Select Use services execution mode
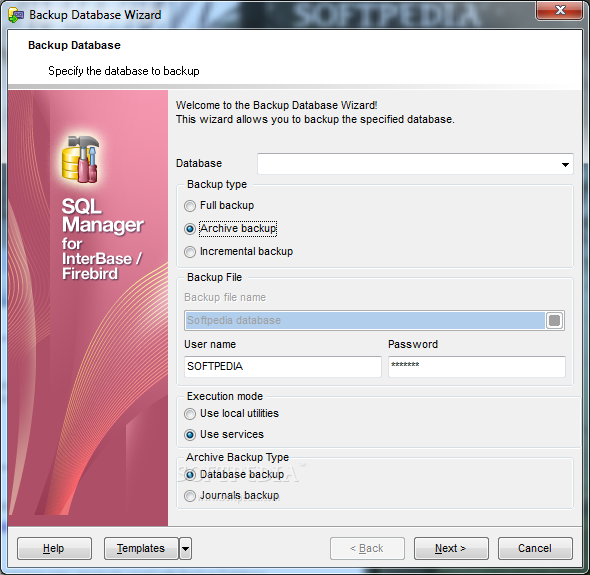590x575 pixels. [x=190, y=435]
